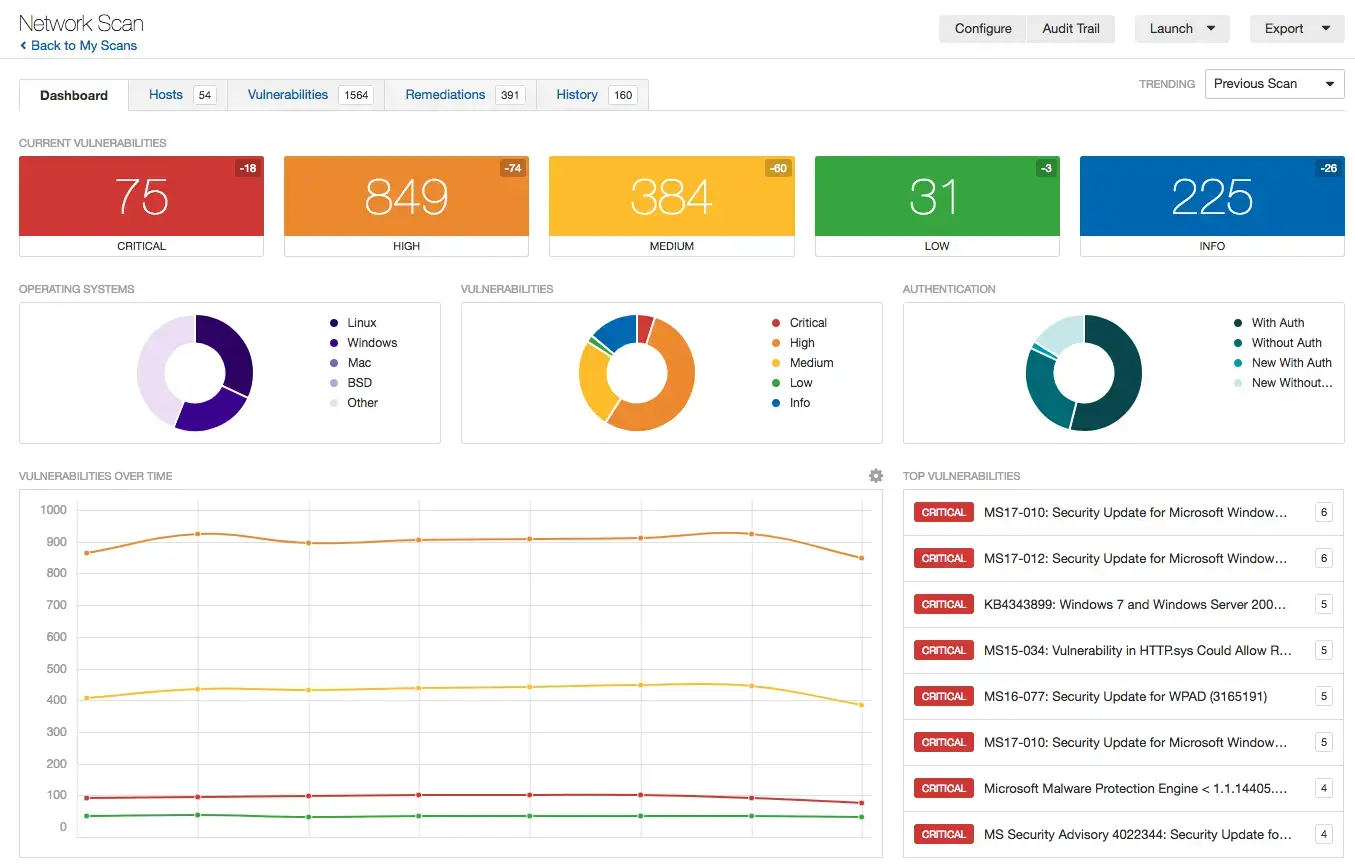1355x866 pixels.
Task: Switch to the Hosts tab
Action: (x=166, y=94)
